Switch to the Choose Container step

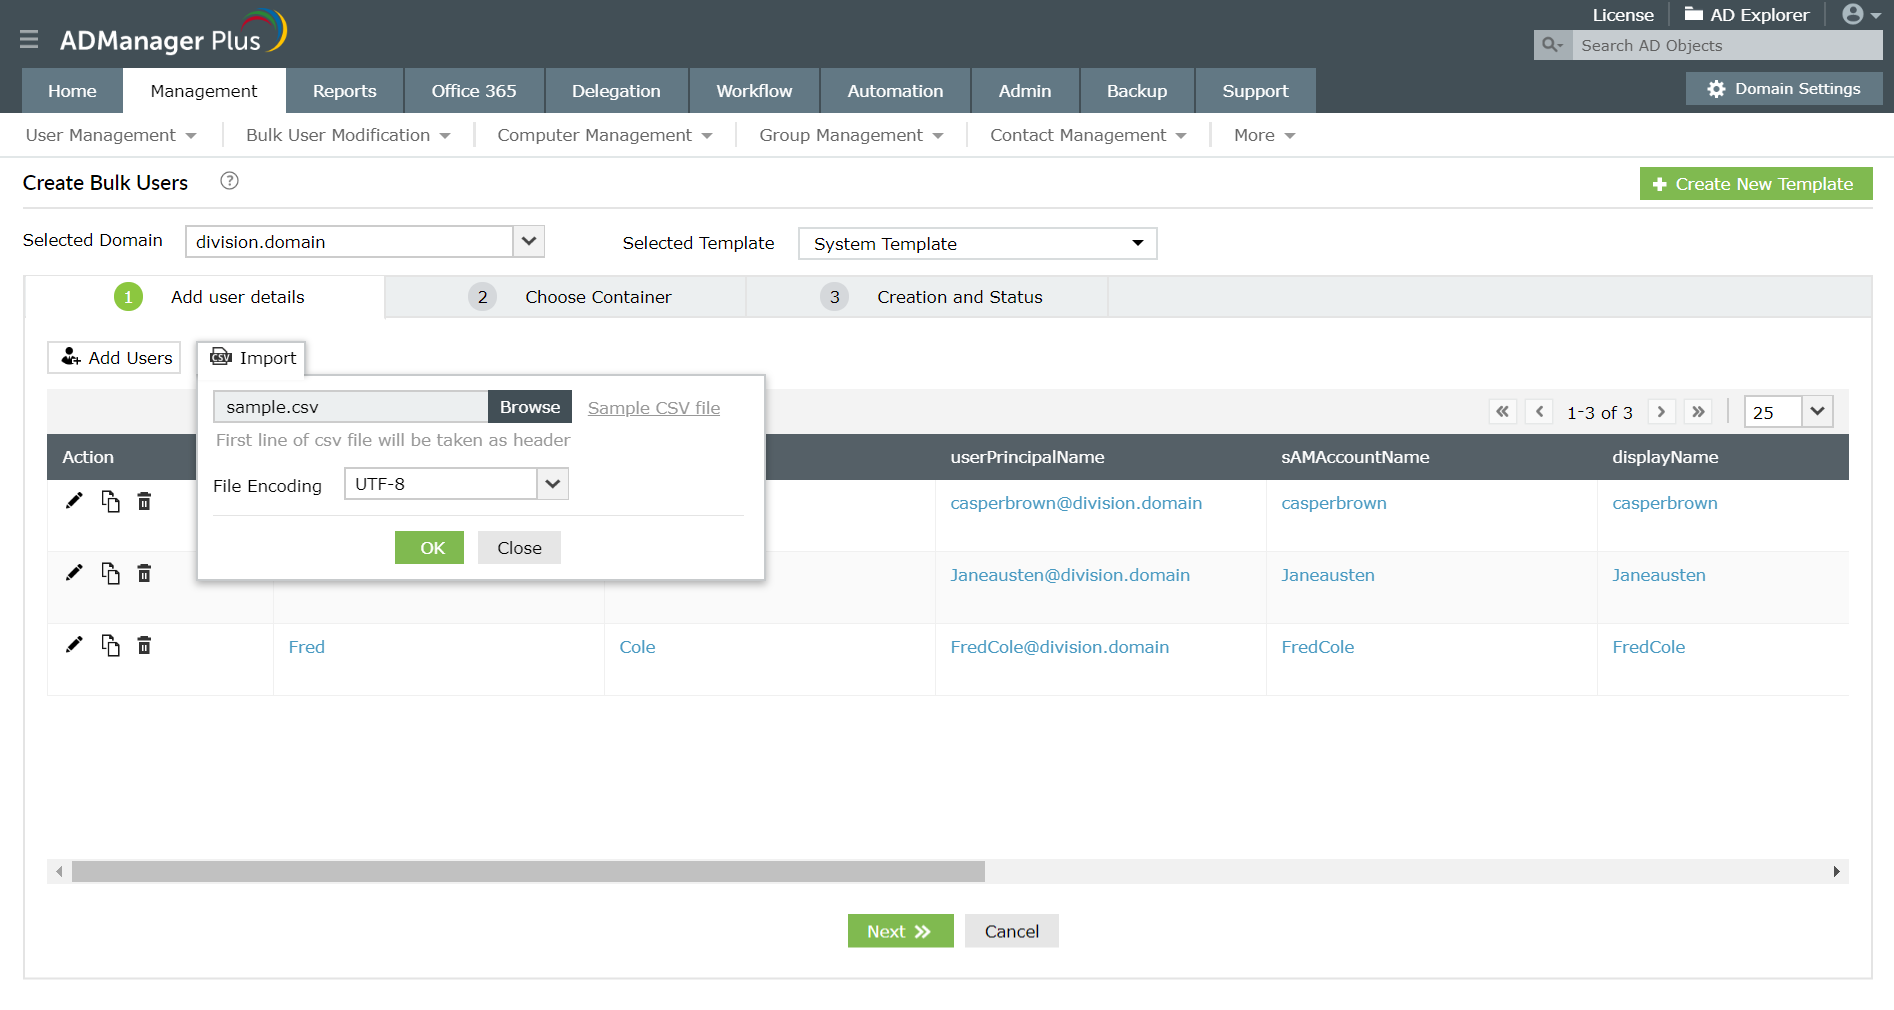click(597, 296)
